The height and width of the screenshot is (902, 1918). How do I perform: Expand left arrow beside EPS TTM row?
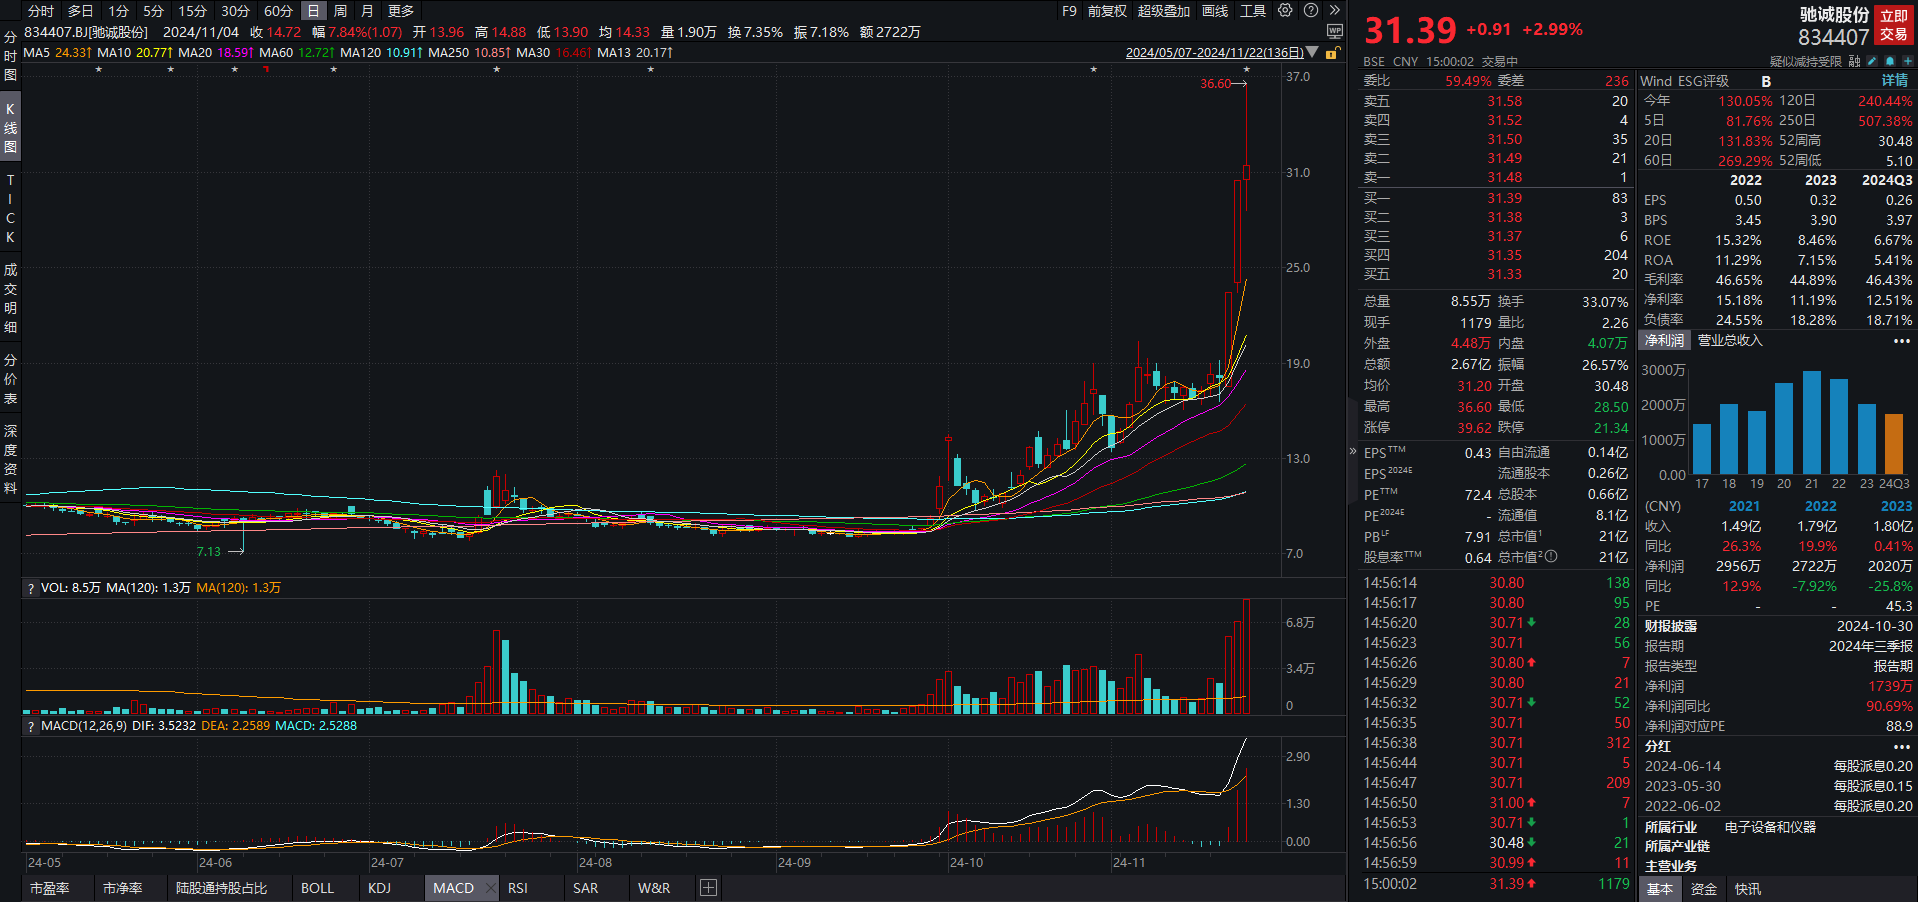(x=1353, y=452)
